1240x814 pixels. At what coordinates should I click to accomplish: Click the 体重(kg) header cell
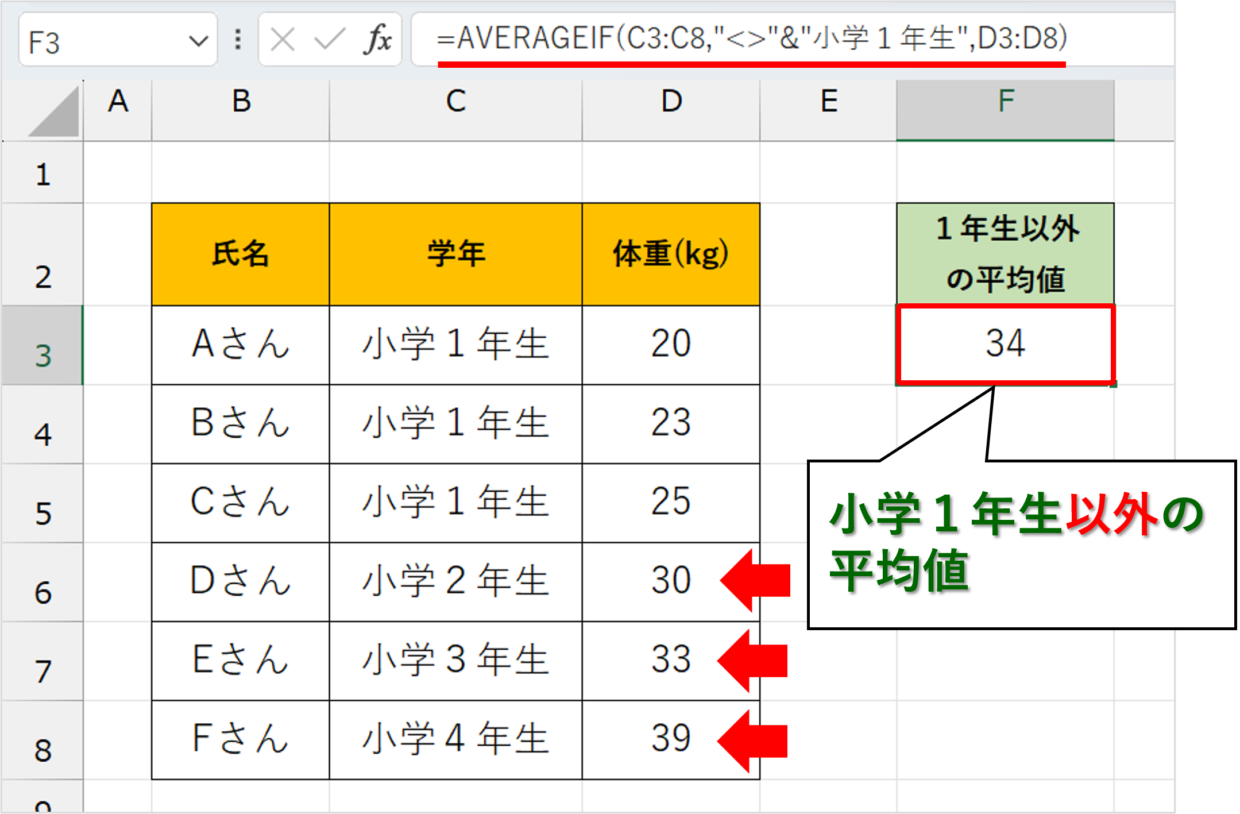point(671,255)
